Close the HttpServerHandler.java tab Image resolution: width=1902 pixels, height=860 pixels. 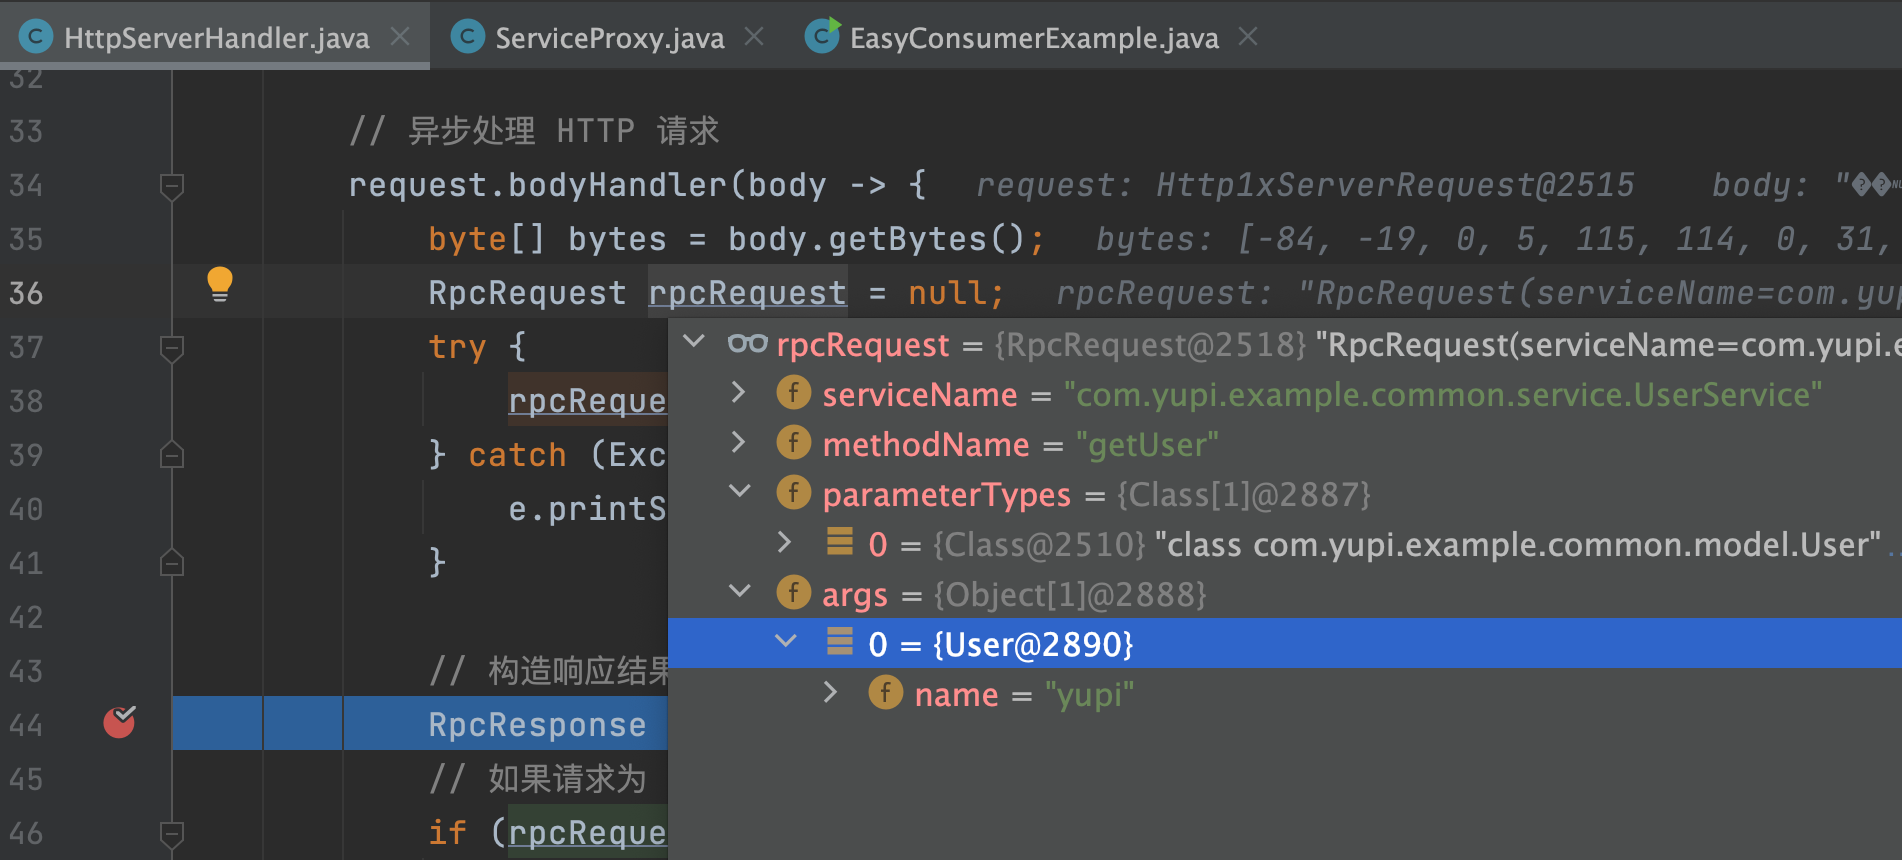coord(400,37)
